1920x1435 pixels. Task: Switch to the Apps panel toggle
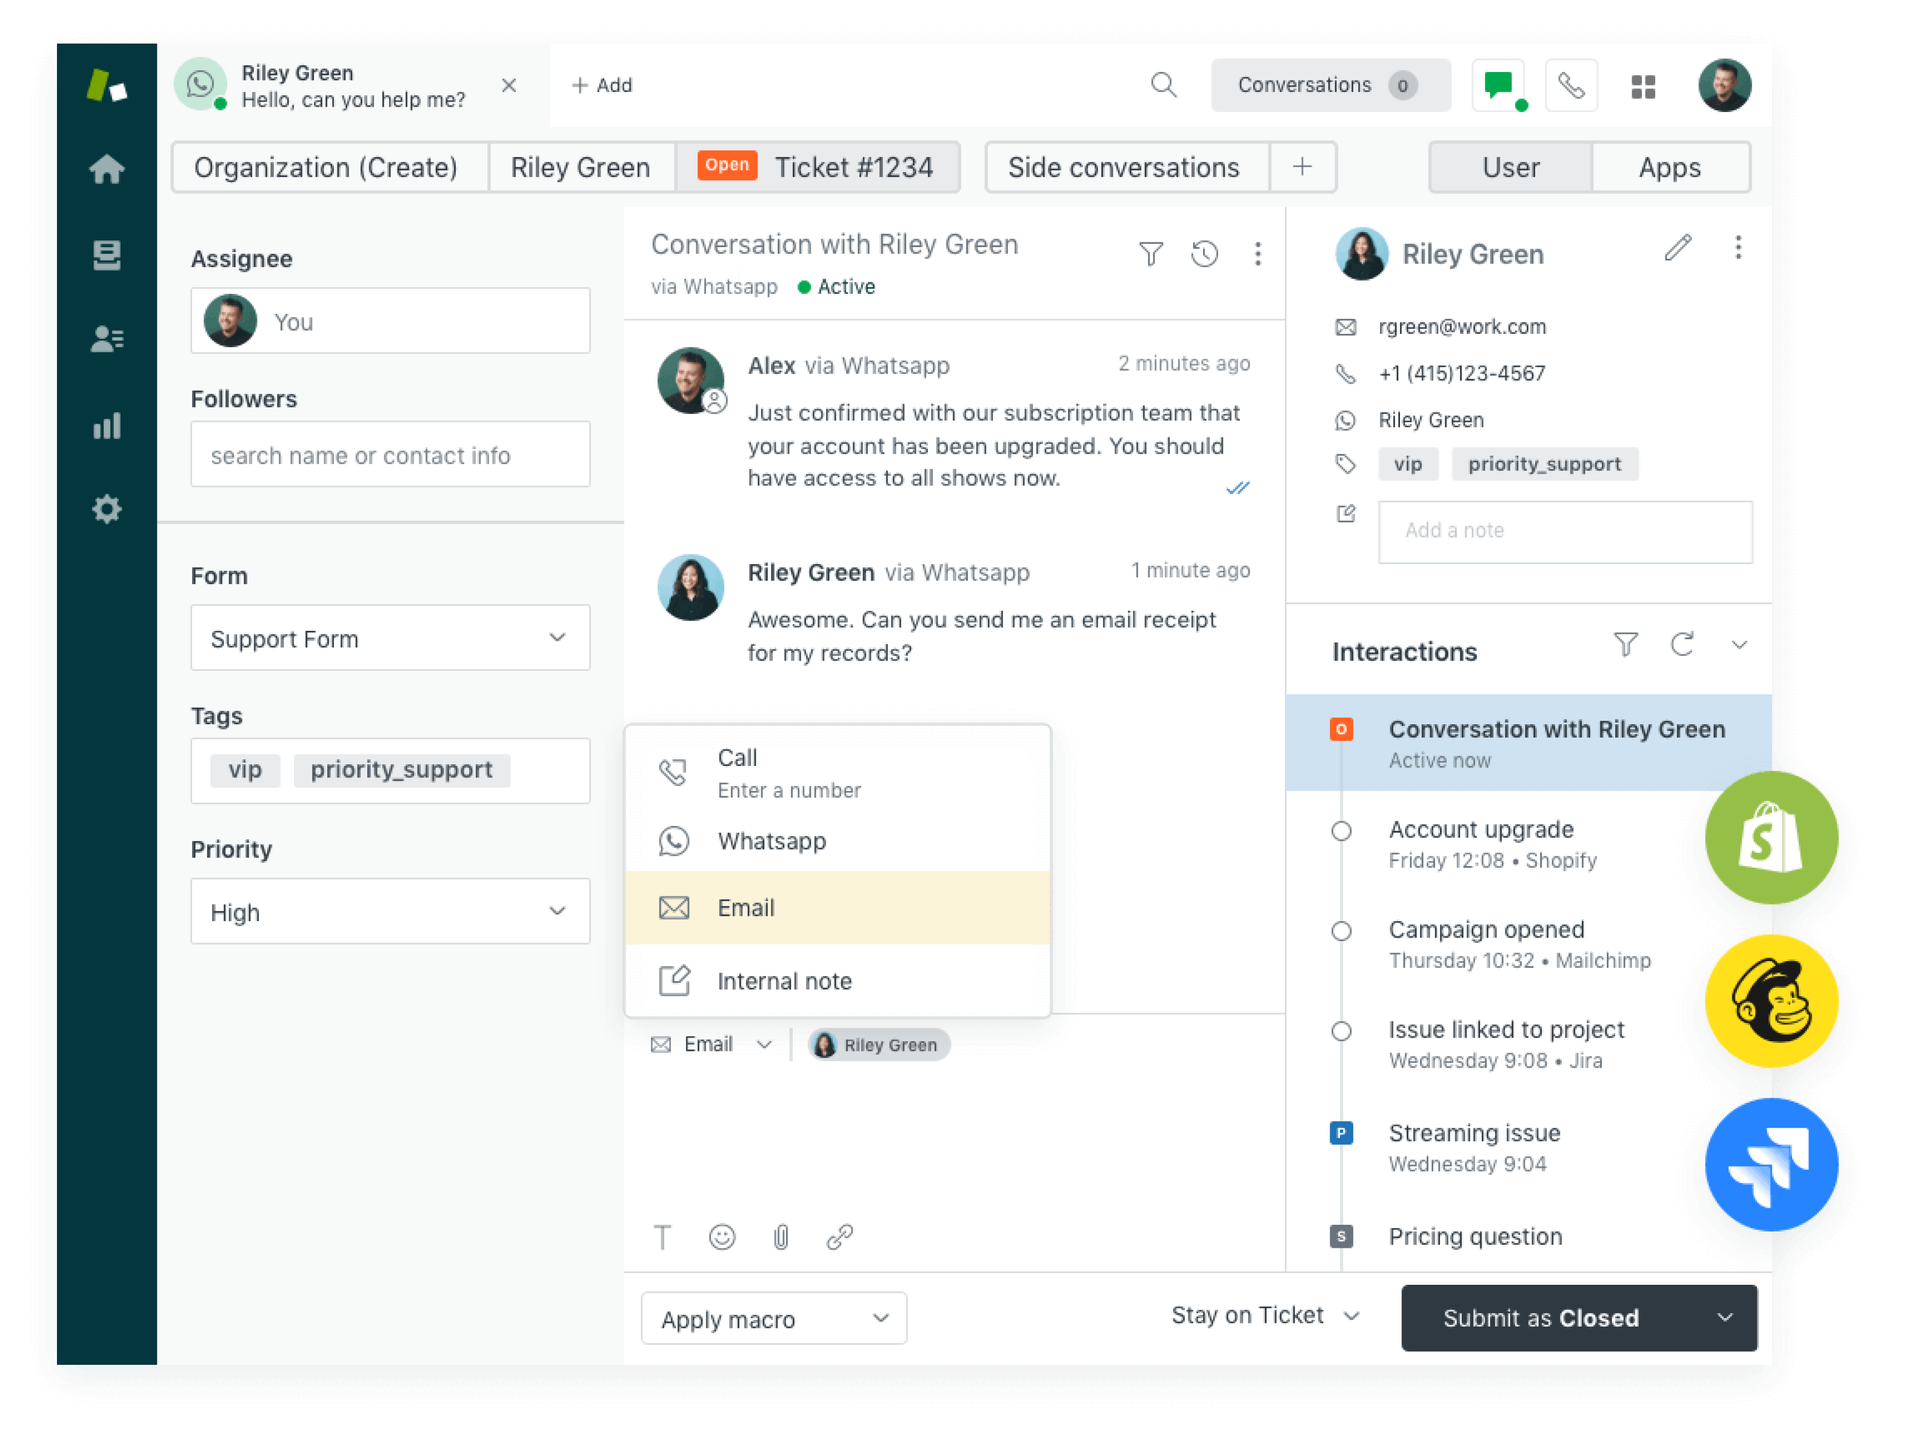1668,167
